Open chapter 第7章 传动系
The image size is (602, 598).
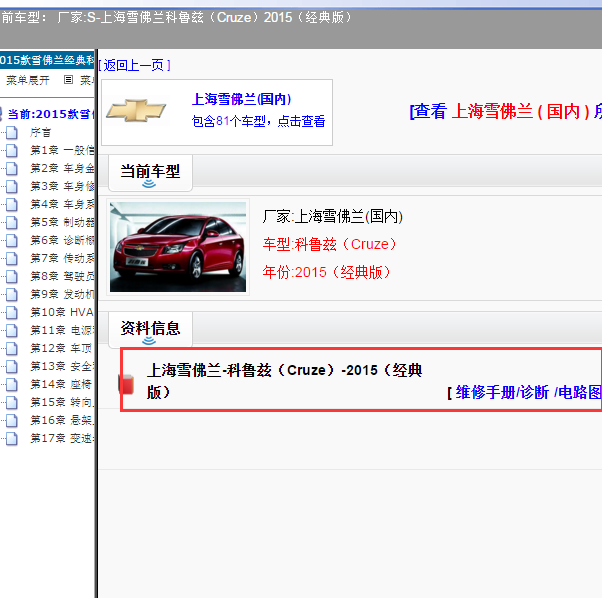pos(62,259)
